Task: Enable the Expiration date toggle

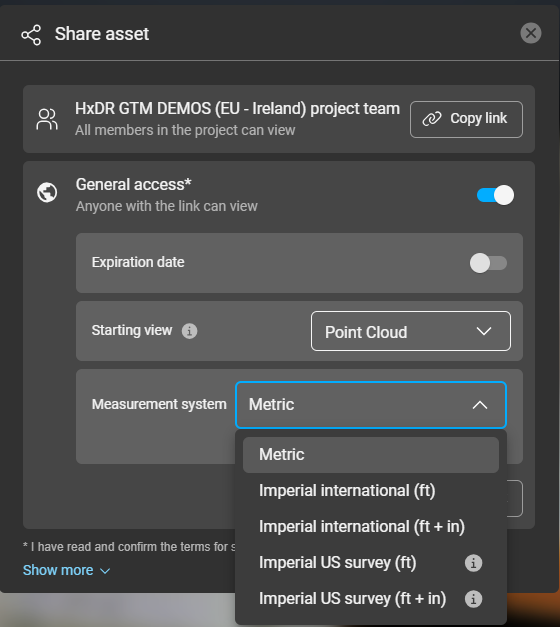Action: pos(488,263)
